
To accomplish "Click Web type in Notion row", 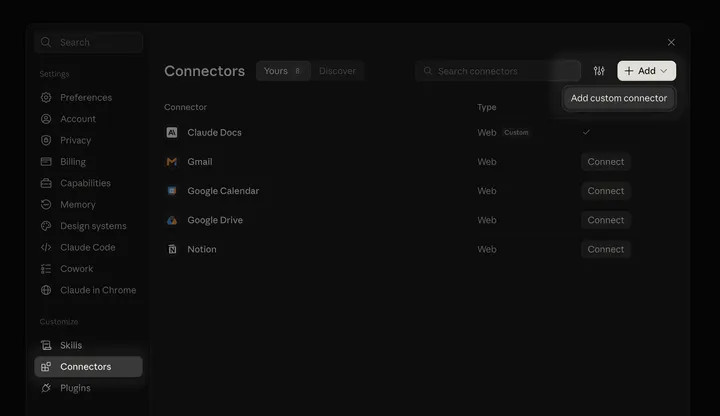I will click(x=487, y=249).
